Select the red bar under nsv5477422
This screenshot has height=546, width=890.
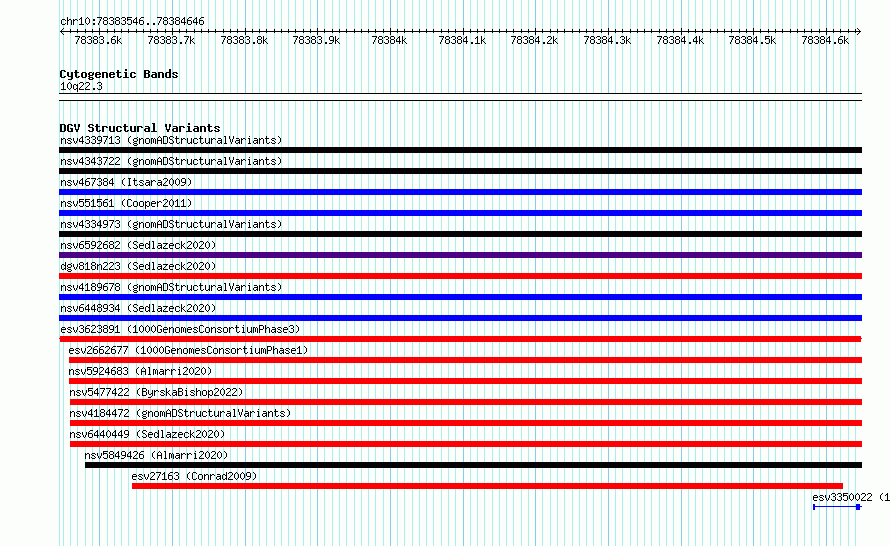point(466,402)
